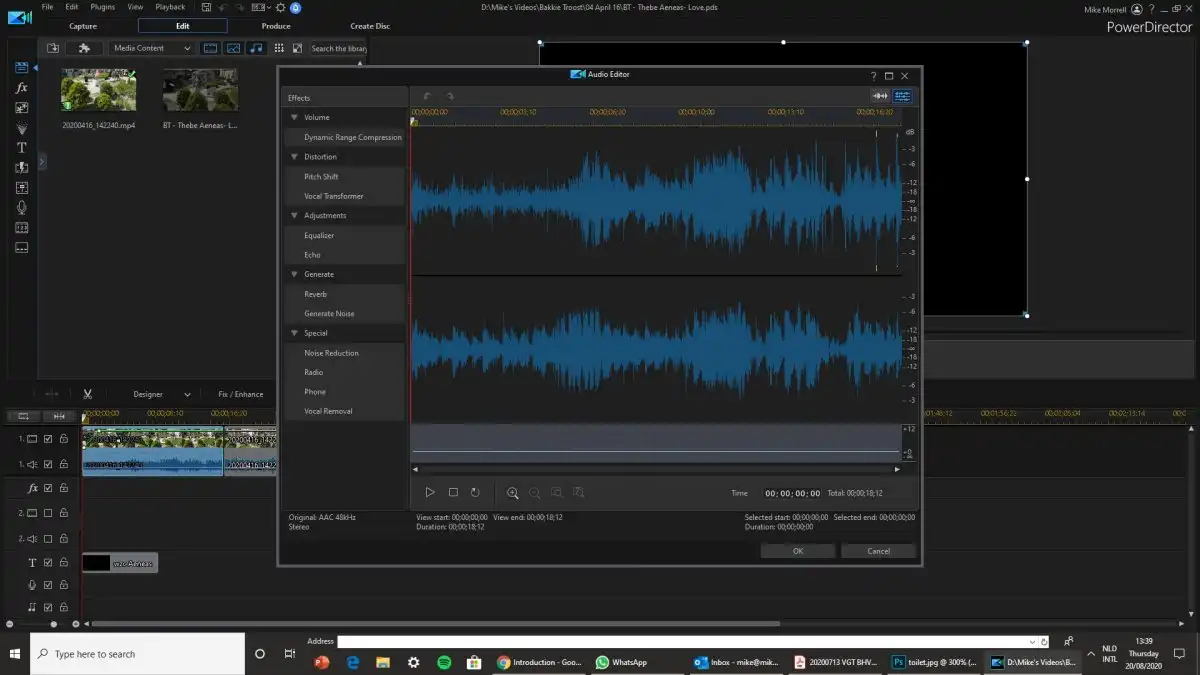Viewport: 1200px width, 675px height.
Task: Play the audio in Audio Editor
Action: 430,492
